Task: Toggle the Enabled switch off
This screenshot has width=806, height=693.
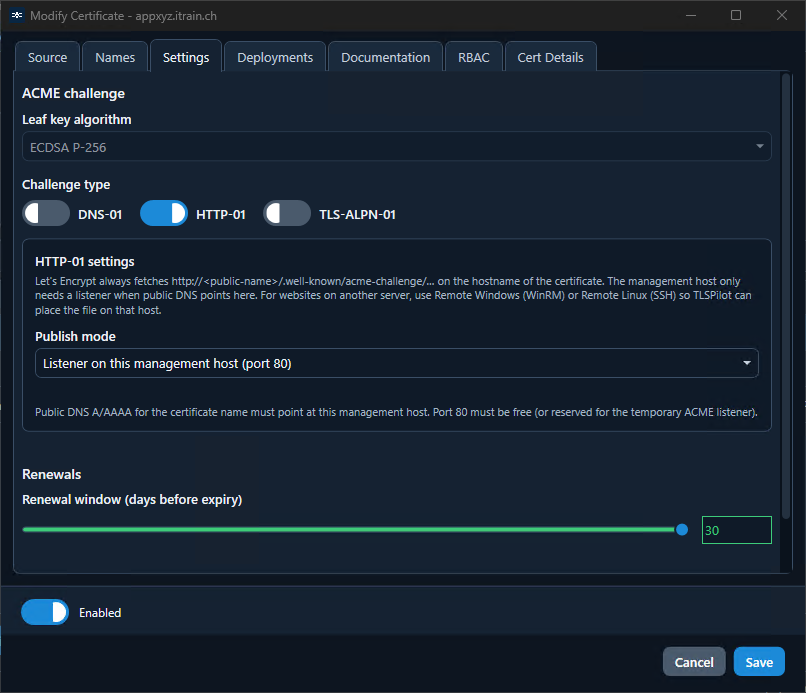Action: [x=45, y=612]
